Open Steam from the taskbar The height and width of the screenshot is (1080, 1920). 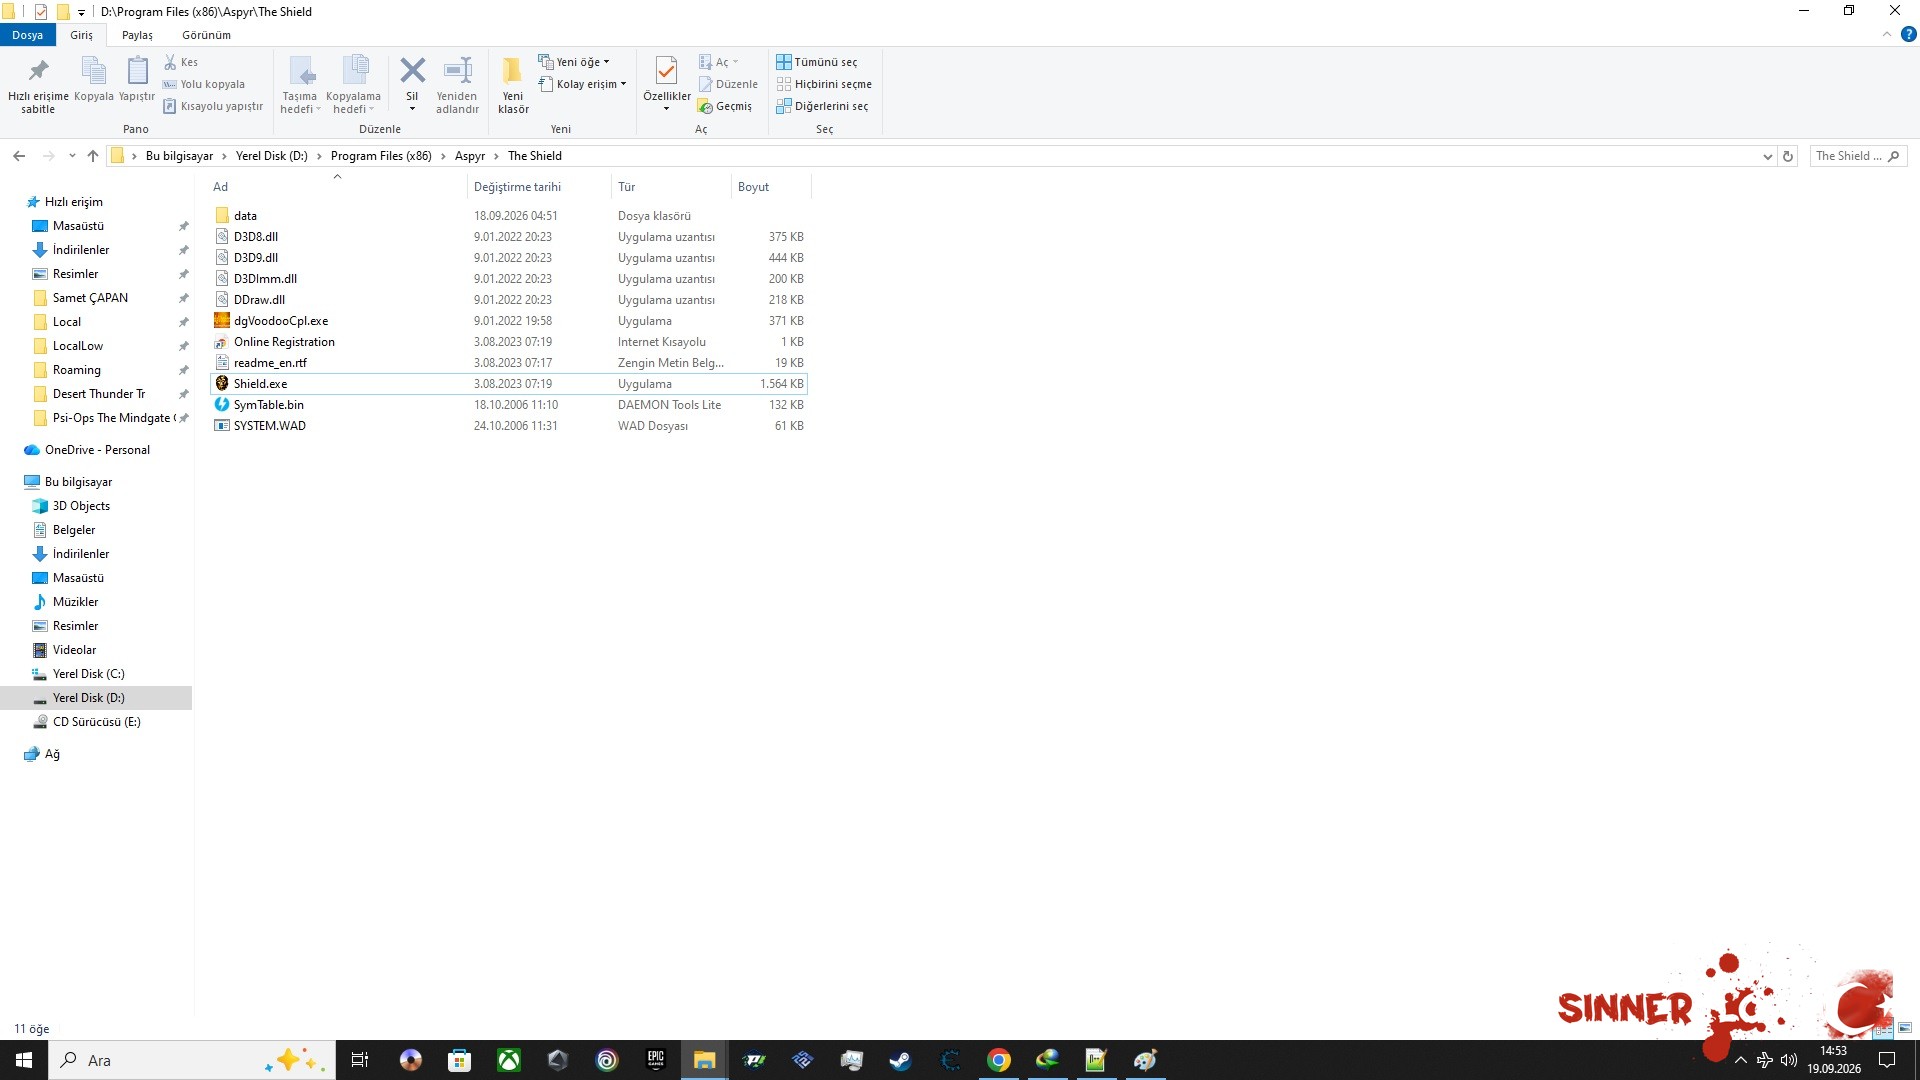point(900,1060)
